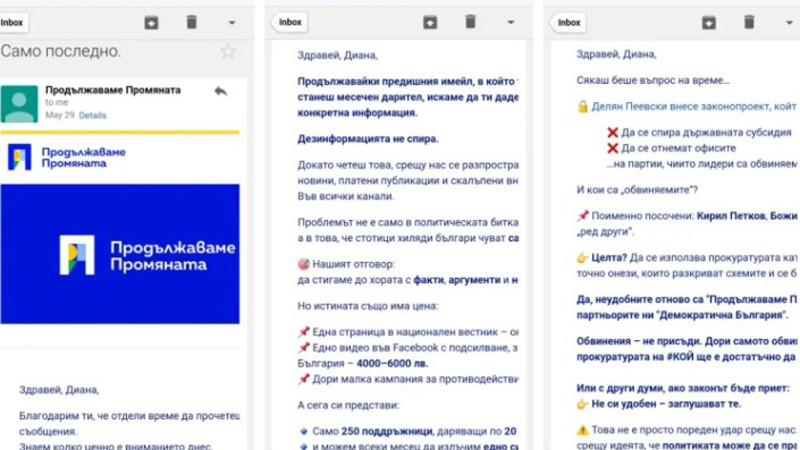Archive the email in the right panel
Viewport: 800px width, 450px height.
click(709, 22)
